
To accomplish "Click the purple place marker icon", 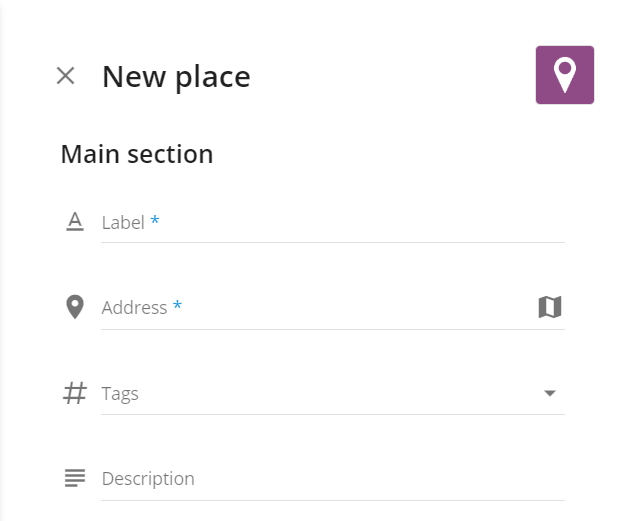I will (564, 75).
